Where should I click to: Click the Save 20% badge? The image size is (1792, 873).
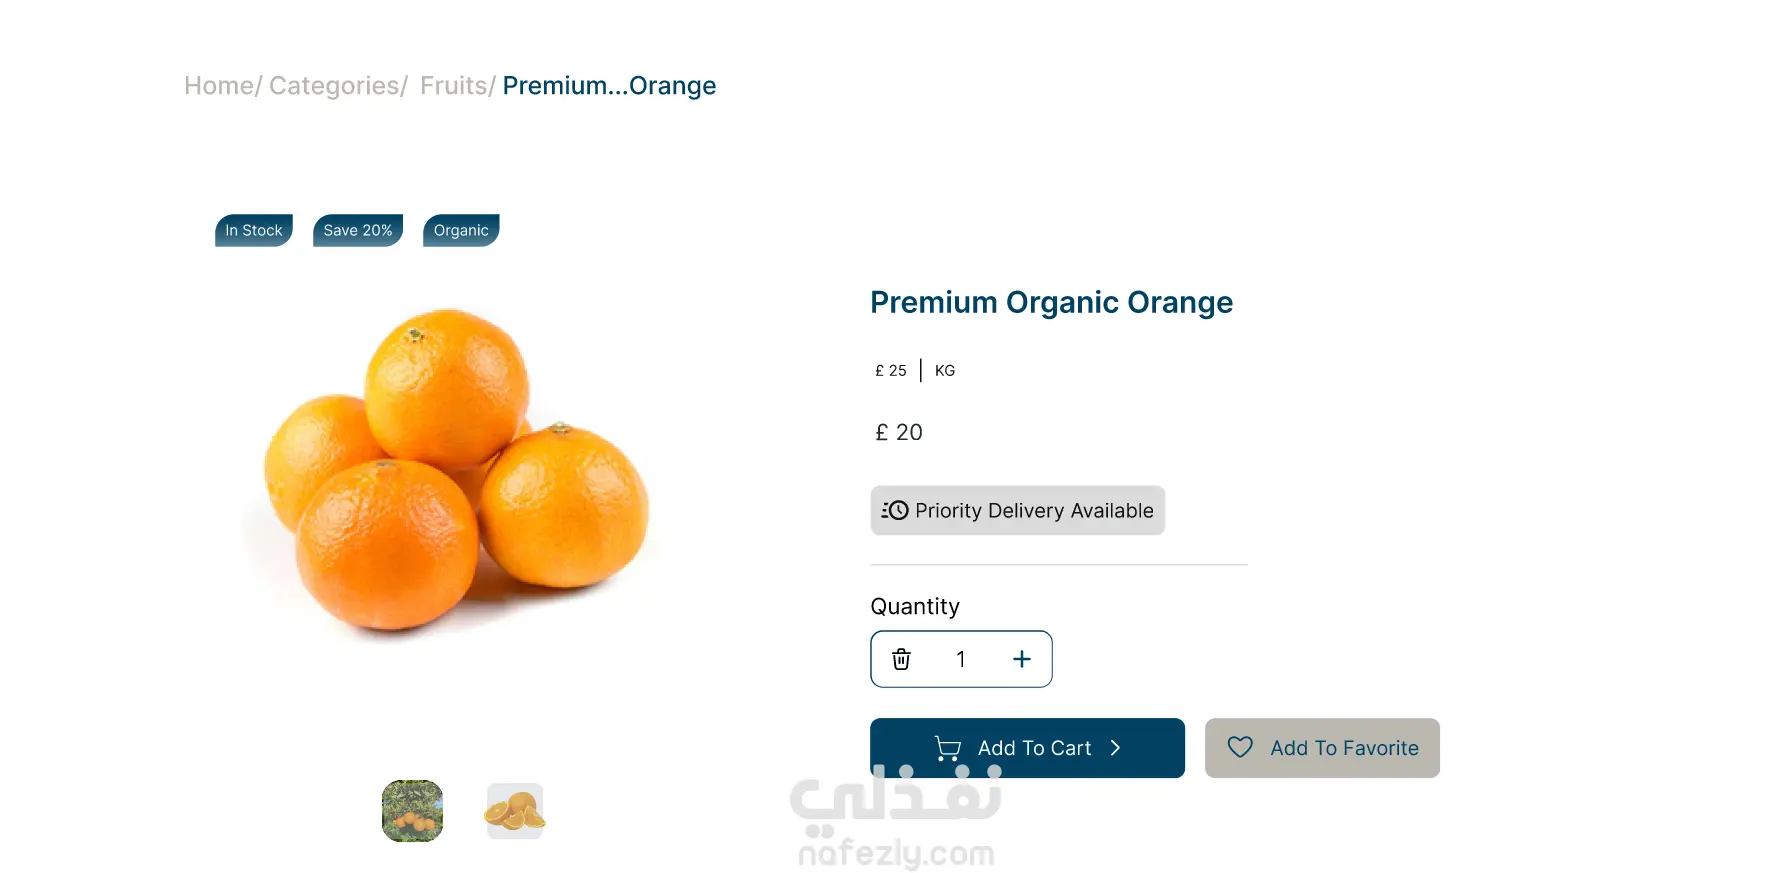[358, 231]
